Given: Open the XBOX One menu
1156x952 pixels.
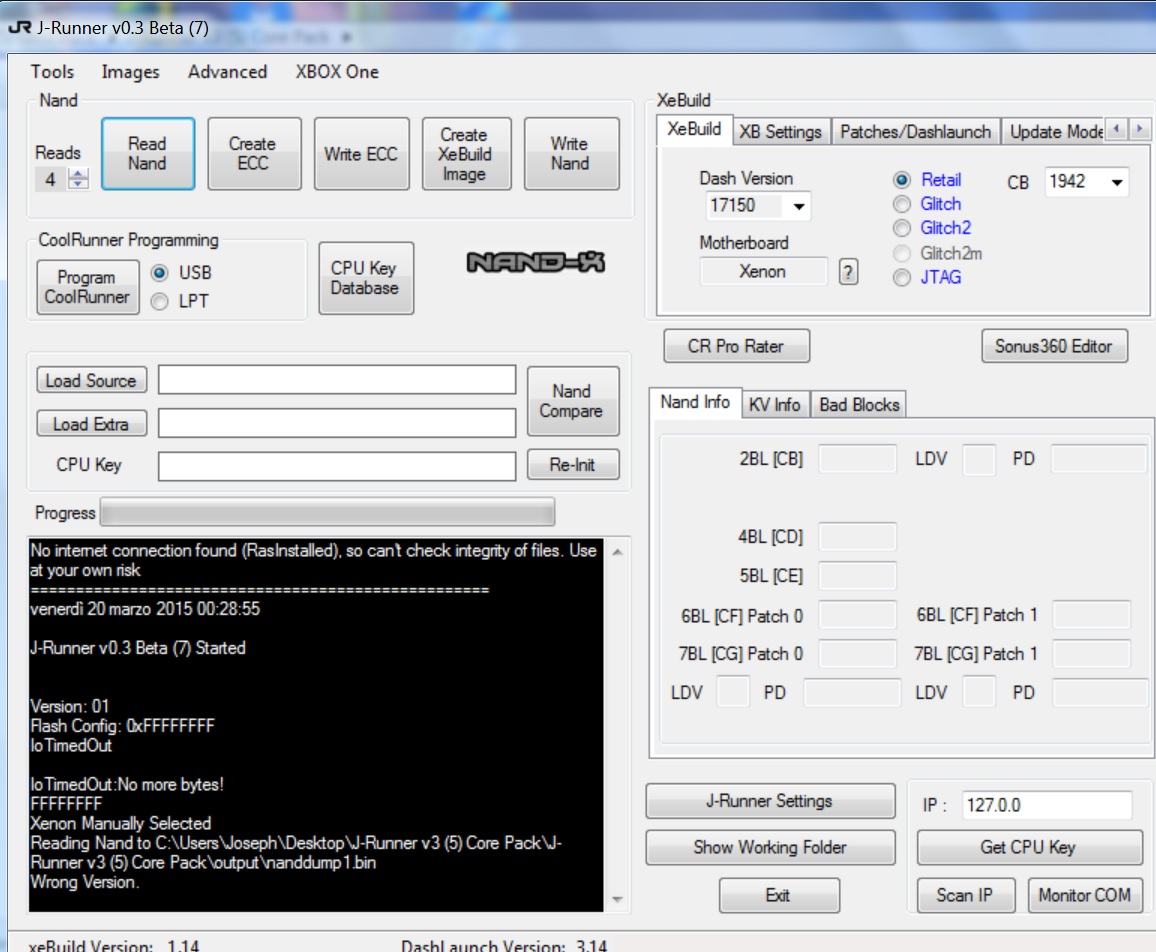Looking at the screenshot, I should coord(337,72).
